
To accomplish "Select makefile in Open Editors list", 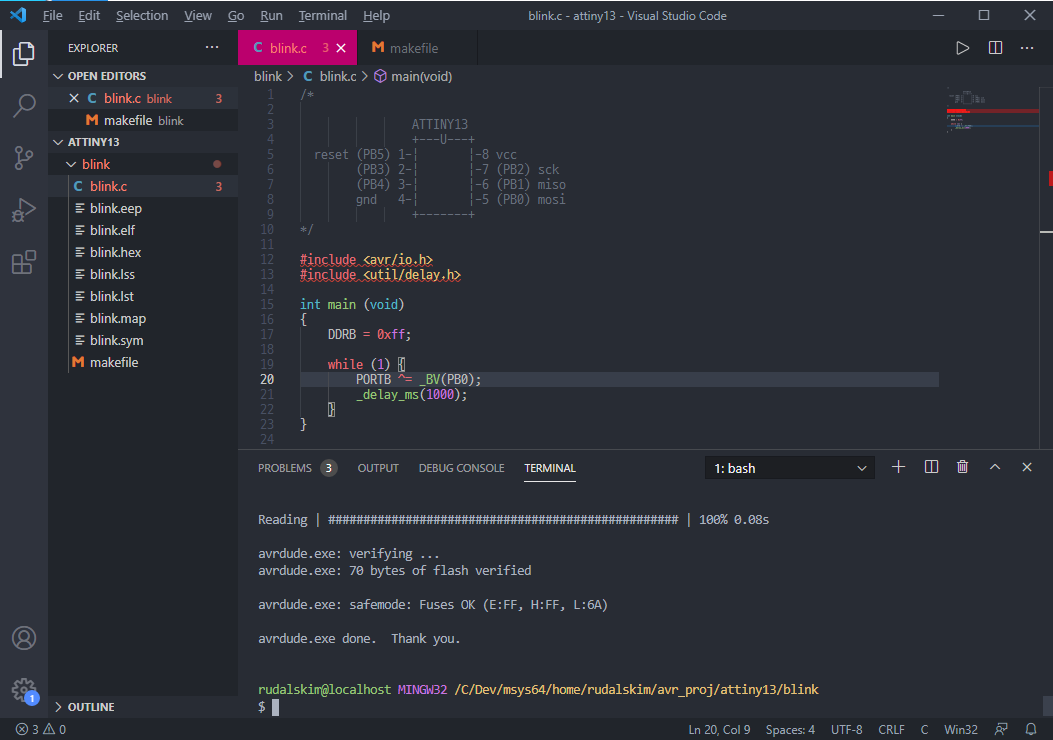I will [143, 120].
